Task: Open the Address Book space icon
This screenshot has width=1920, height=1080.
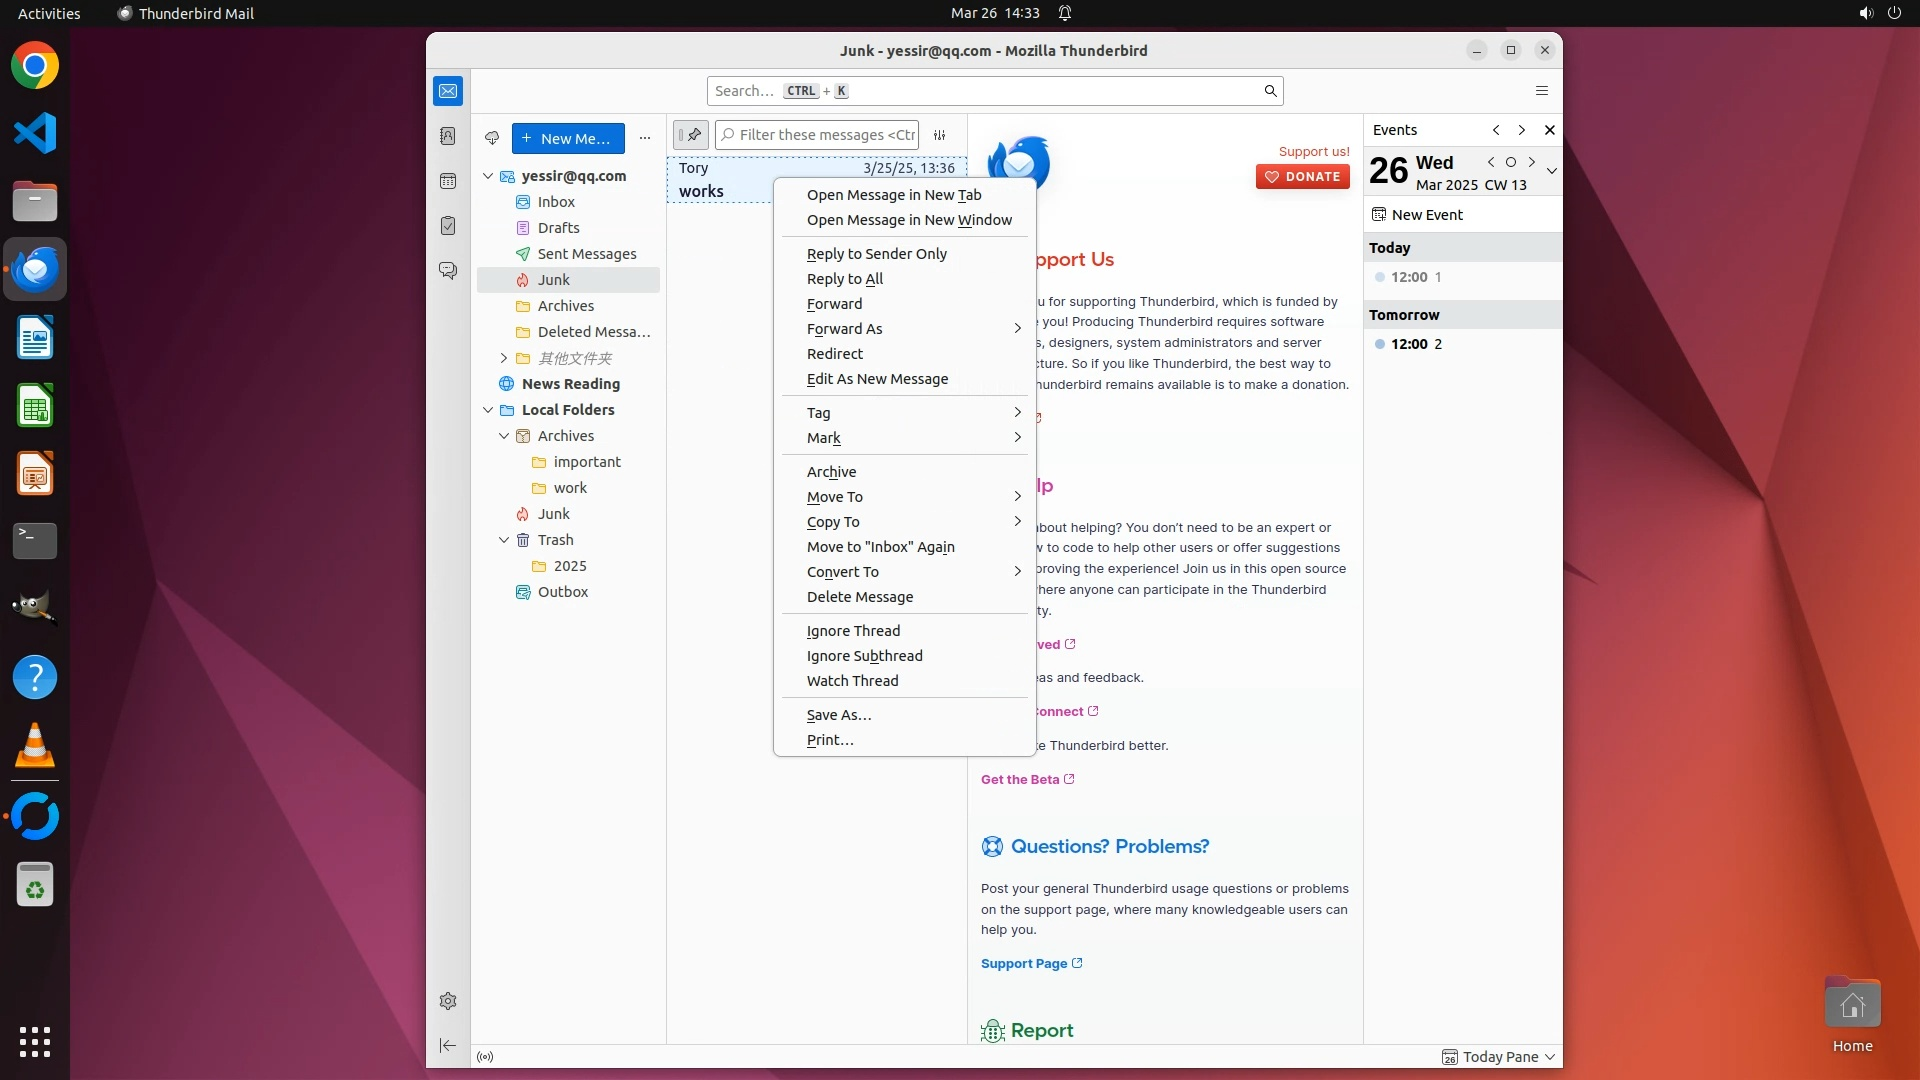Action: (x=448, y=136)
